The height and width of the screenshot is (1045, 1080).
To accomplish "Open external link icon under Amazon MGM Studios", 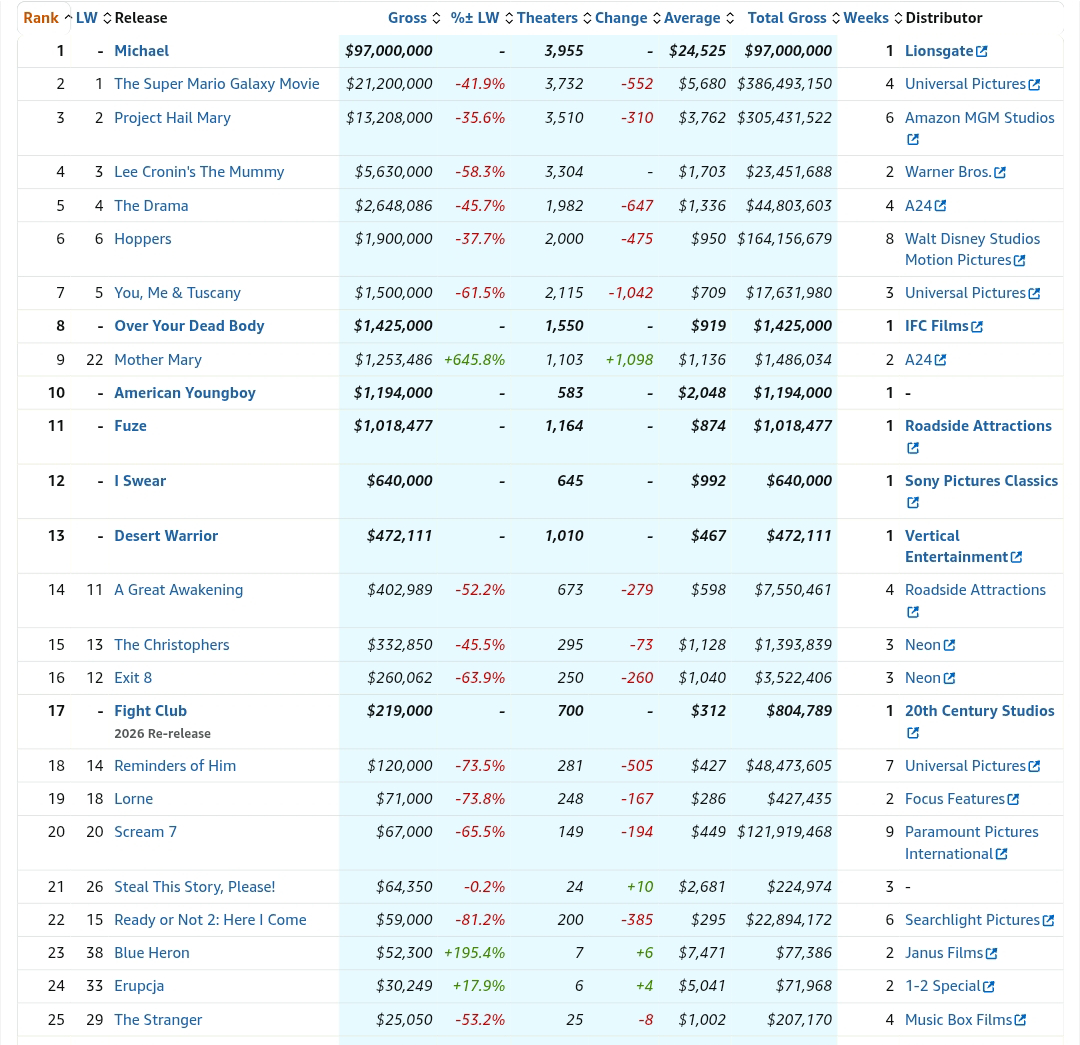I will coord(913,140).
